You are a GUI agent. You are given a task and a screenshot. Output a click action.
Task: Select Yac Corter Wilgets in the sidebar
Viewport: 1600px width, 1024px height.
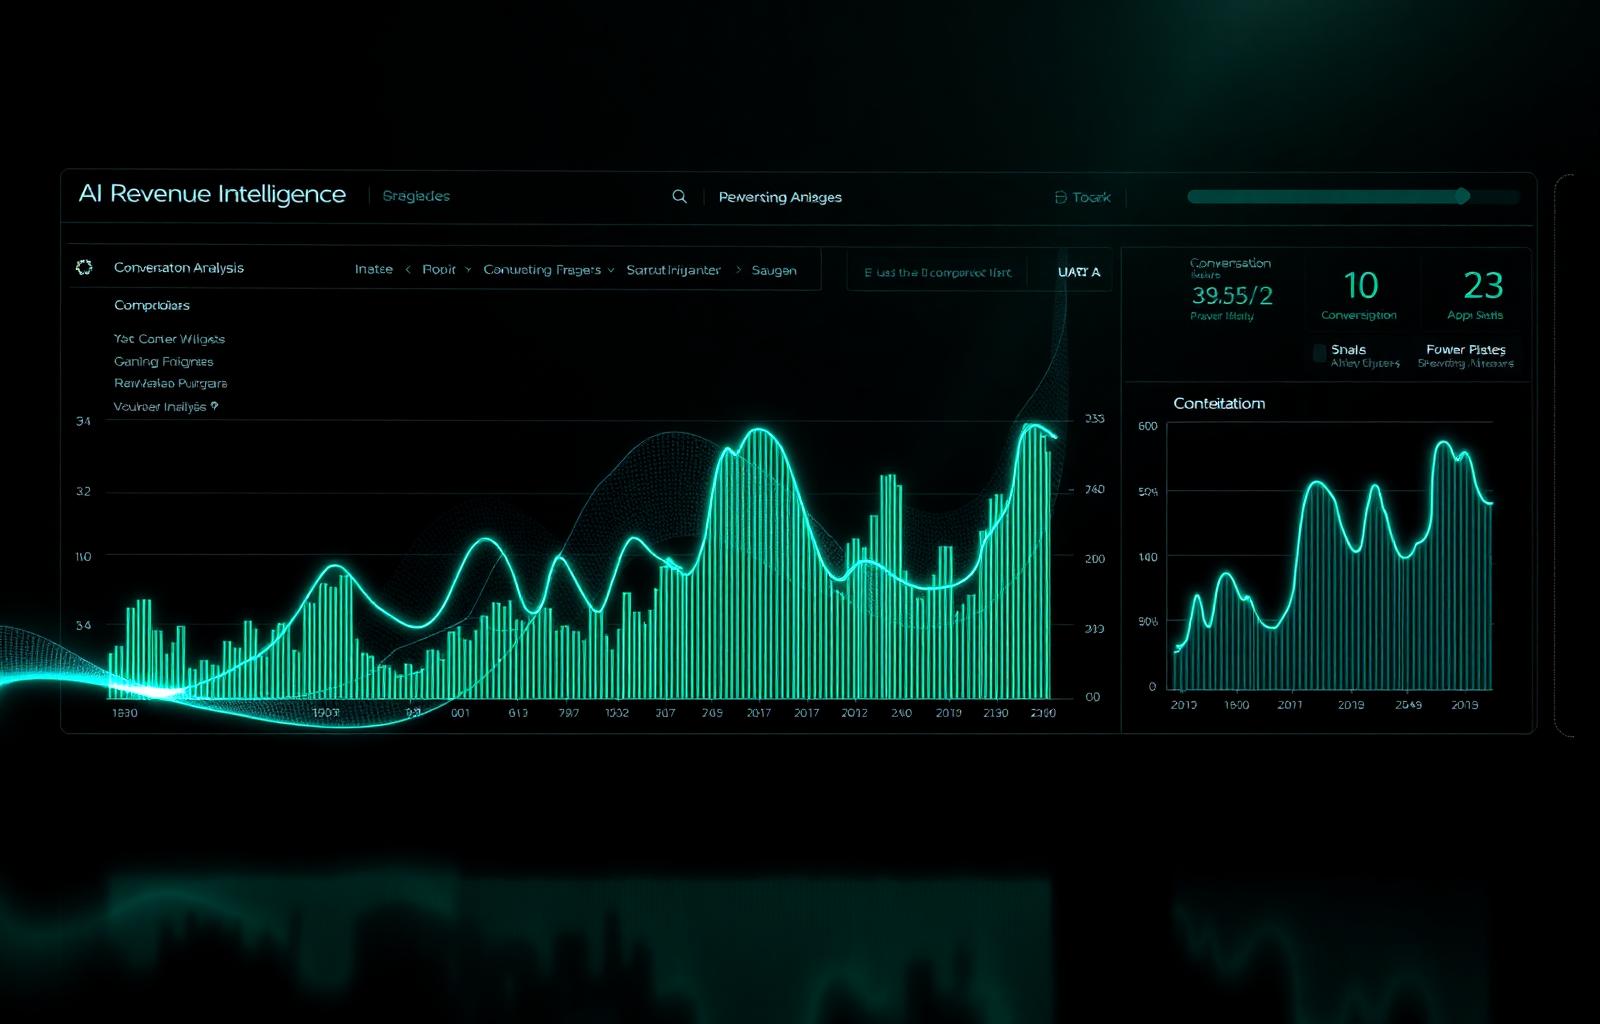(x=169, y=339)
